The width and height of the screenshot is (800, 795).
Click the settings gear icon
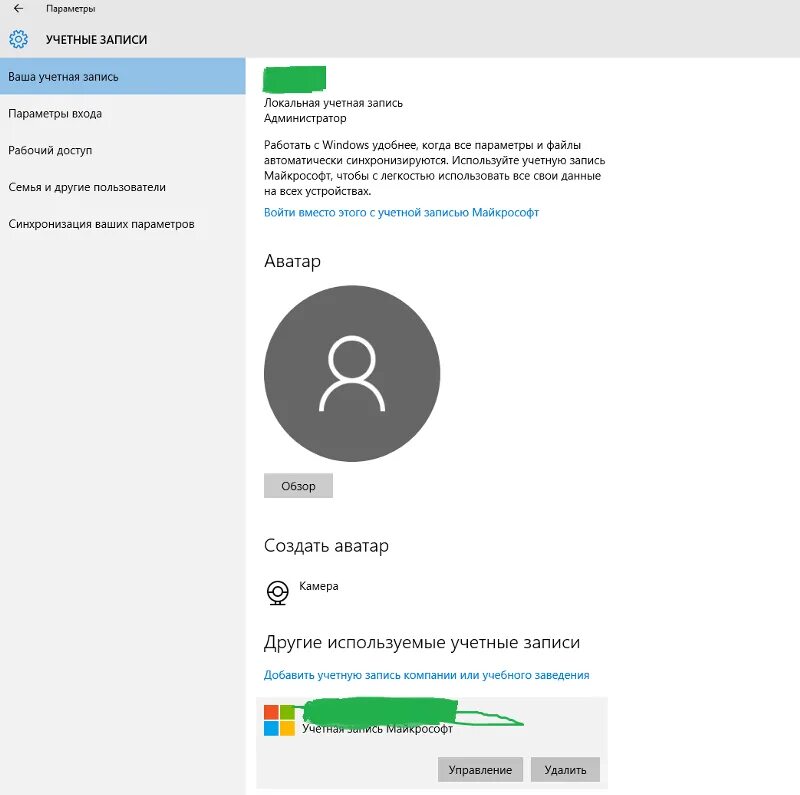18,39
